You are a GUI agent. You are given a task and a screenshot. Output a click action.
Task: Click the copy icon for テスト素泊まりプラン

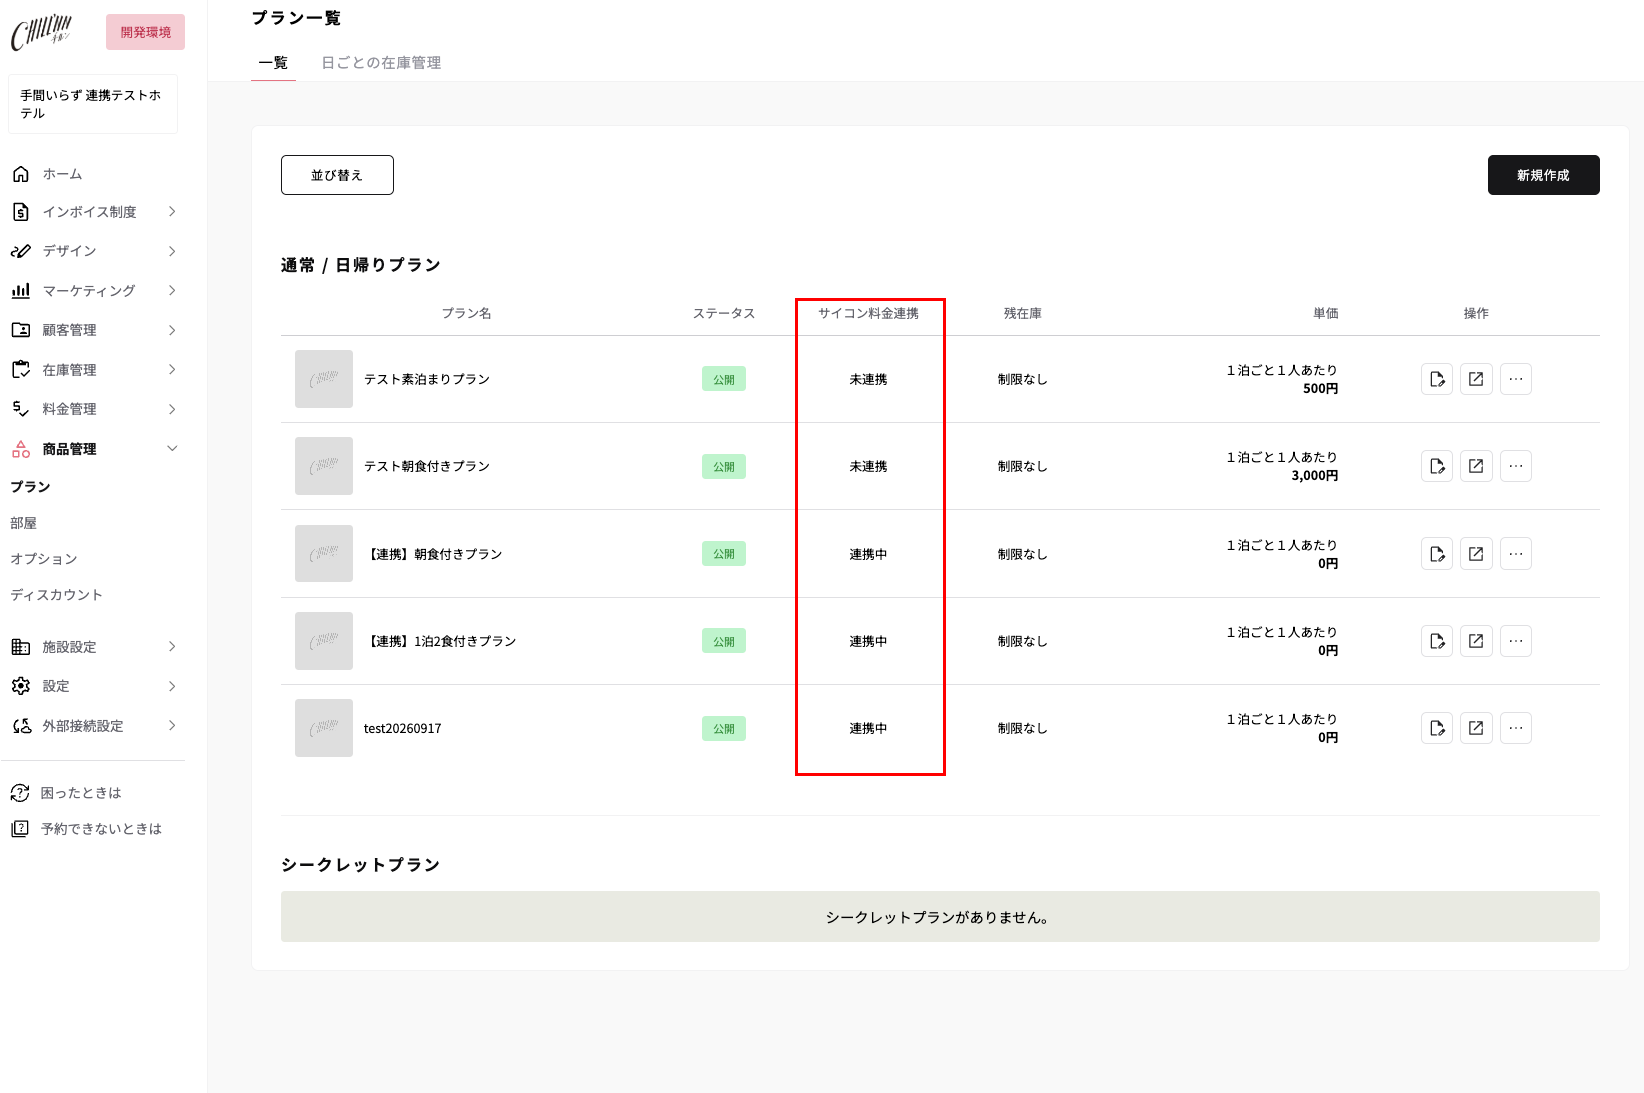pos(1437,379)
